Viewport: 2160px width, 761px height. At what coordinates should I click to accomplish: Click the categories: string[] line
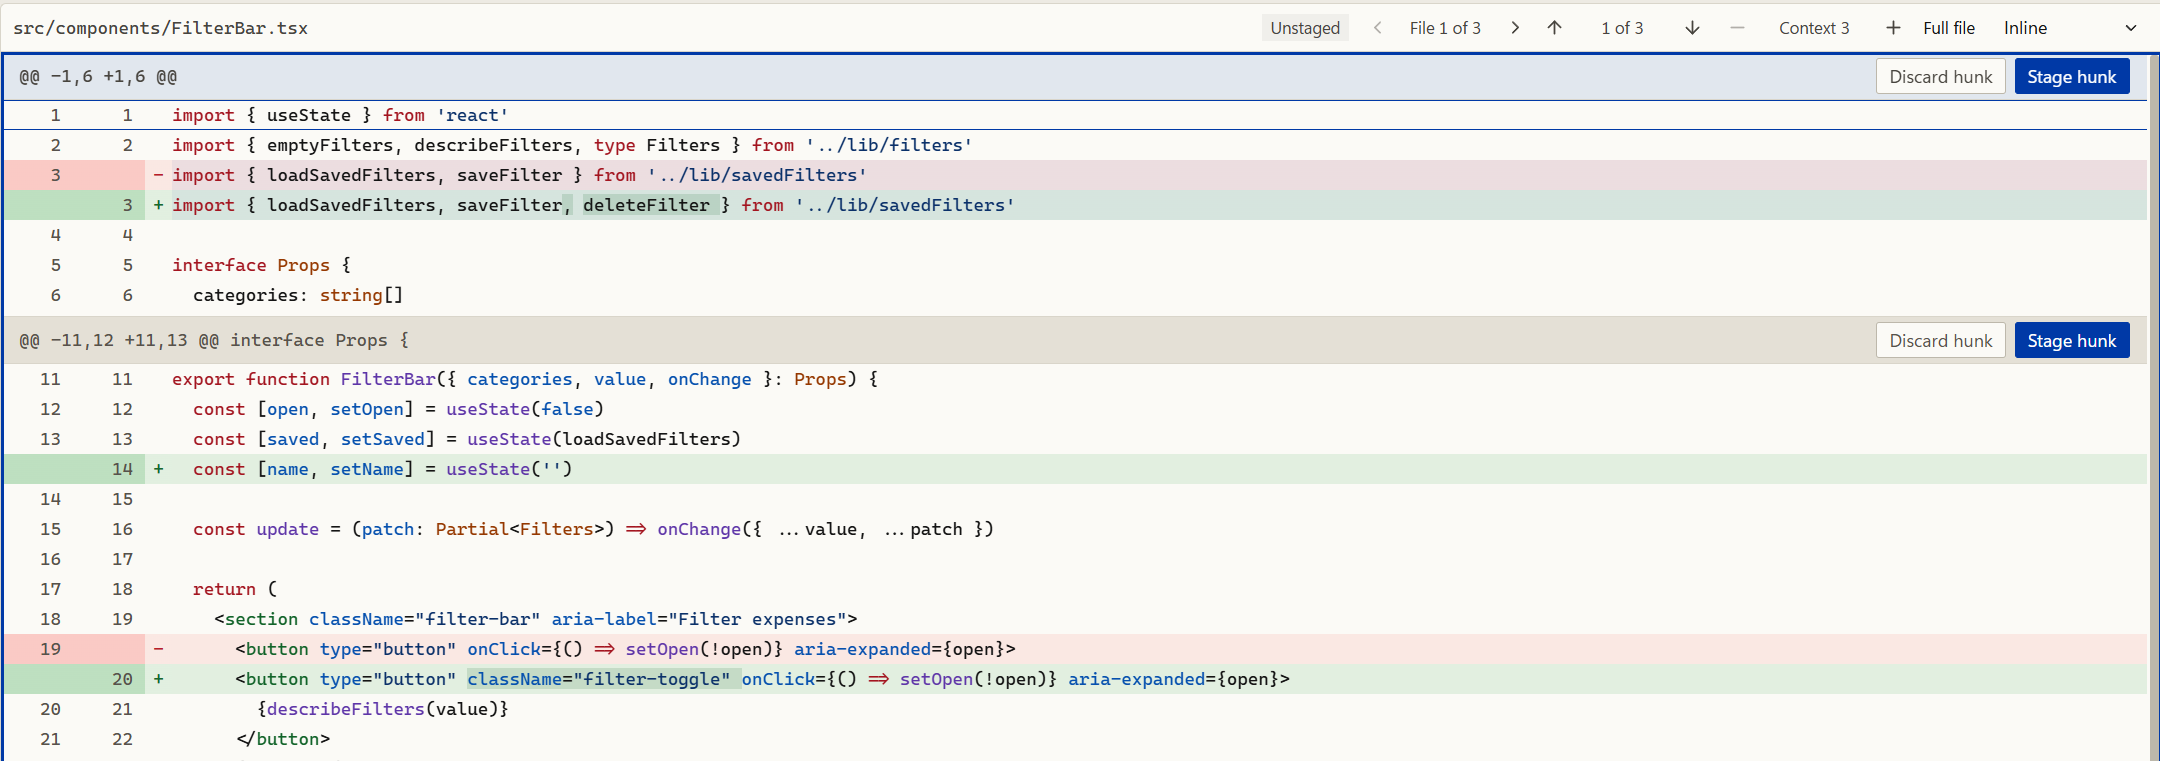coord(1075,295)
